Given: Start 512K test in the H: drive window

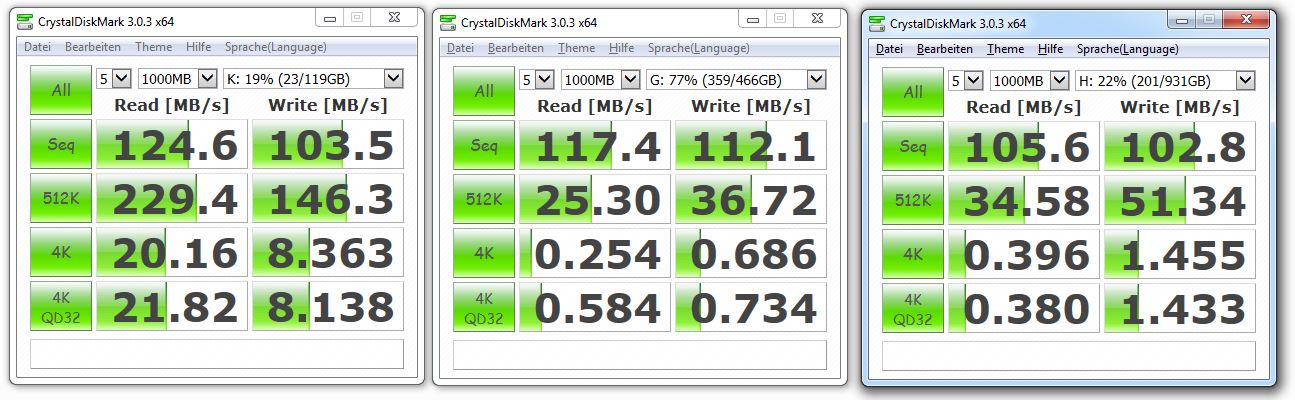Looking at the screenshot, I should pyautogui.click(x=912, y=200).
